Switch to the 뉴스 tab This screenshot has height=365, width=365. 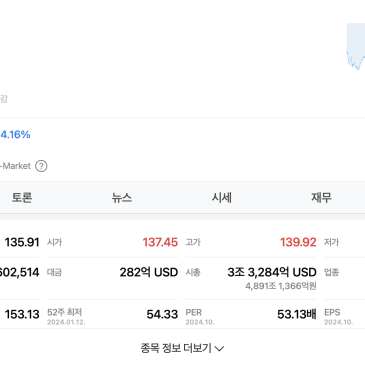[x=122, y=198]
